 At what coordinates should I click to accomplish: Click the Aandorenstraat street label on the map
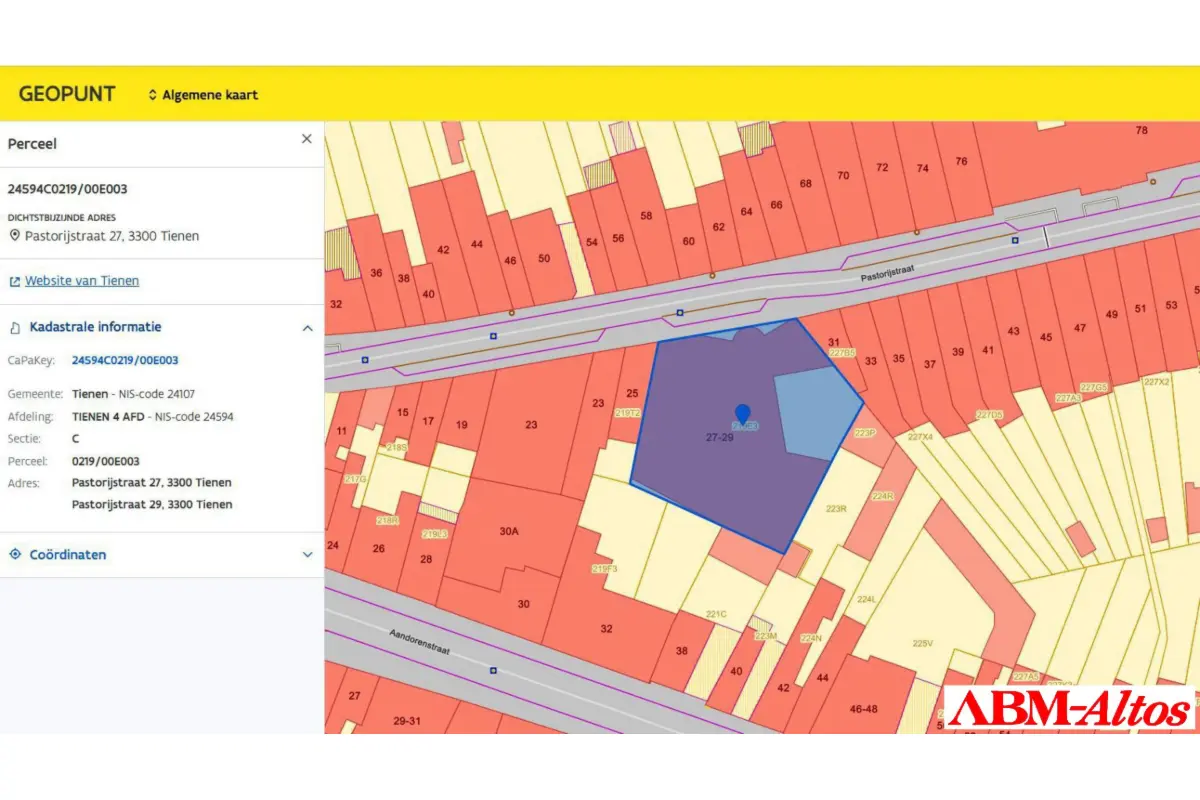coord(419,641)
